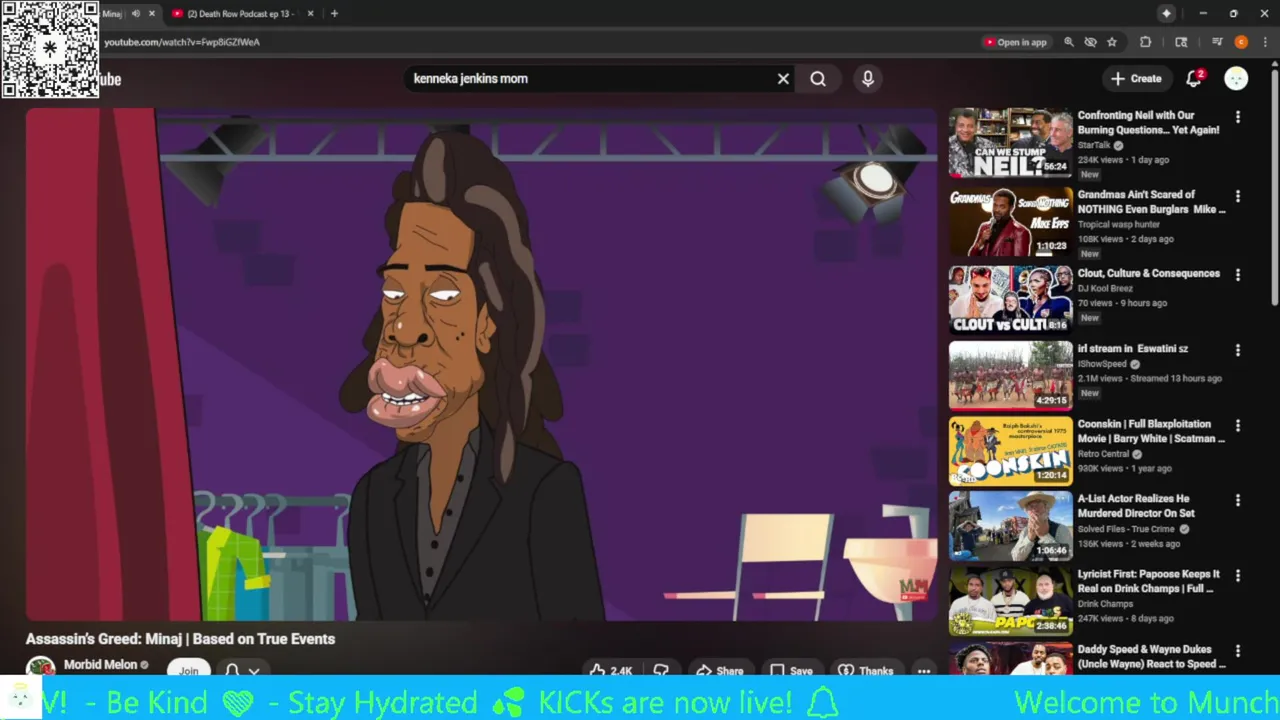
Task: Dislike the video
Action: coord(661,670)
